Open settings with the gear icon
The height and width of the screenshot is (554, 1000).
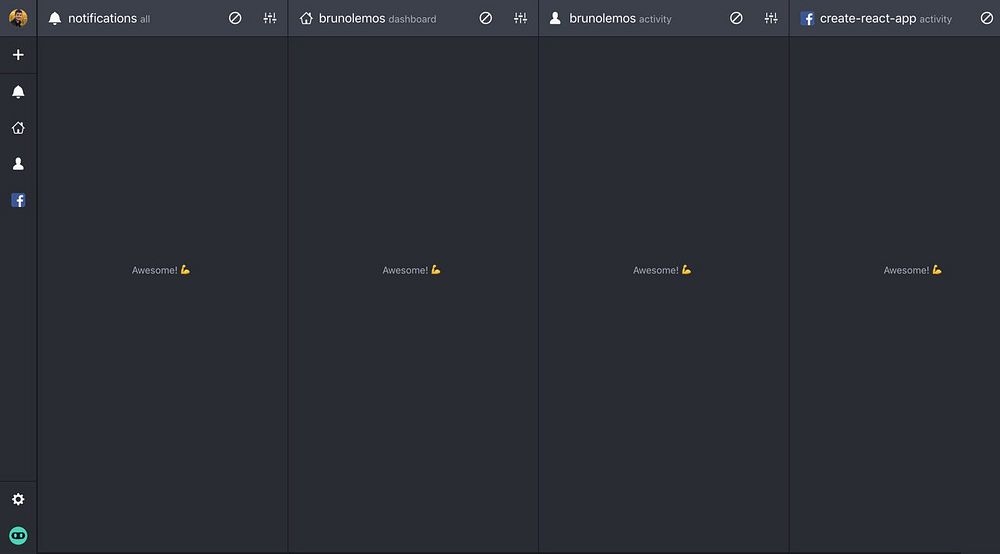click(x=18, y=499)
